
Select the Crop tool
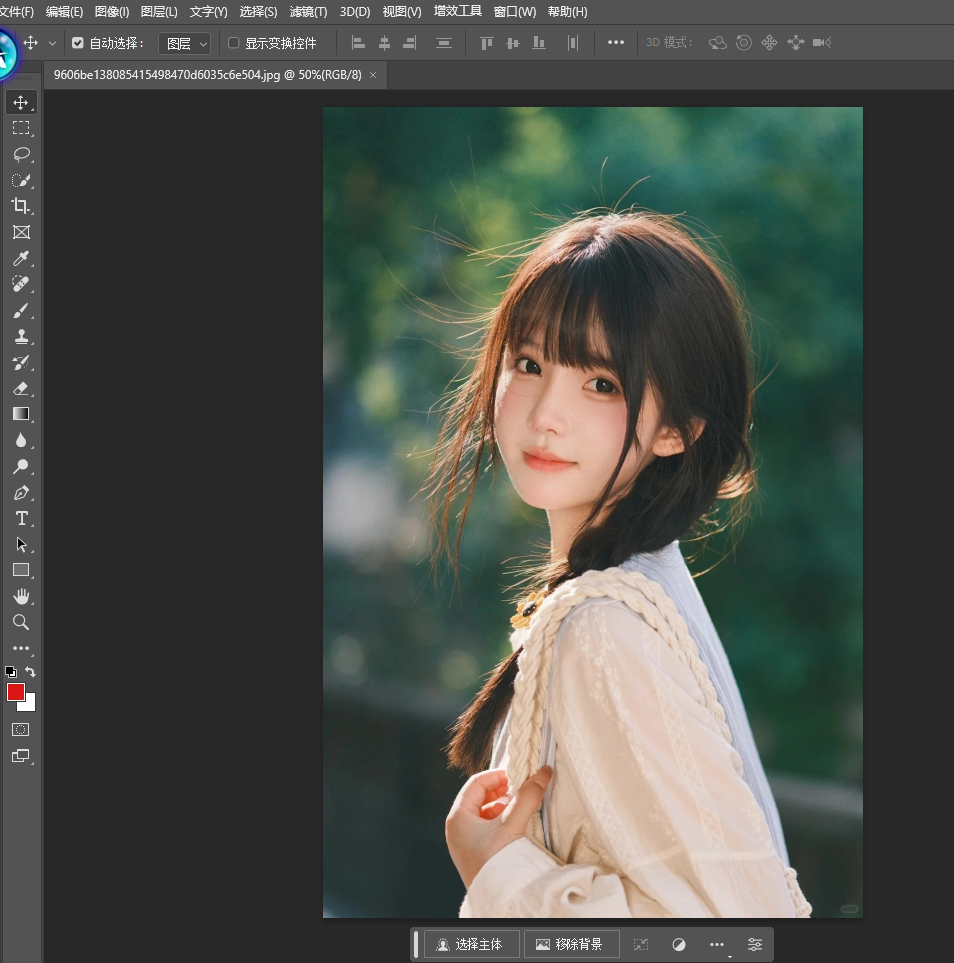(x=21, y=206)
